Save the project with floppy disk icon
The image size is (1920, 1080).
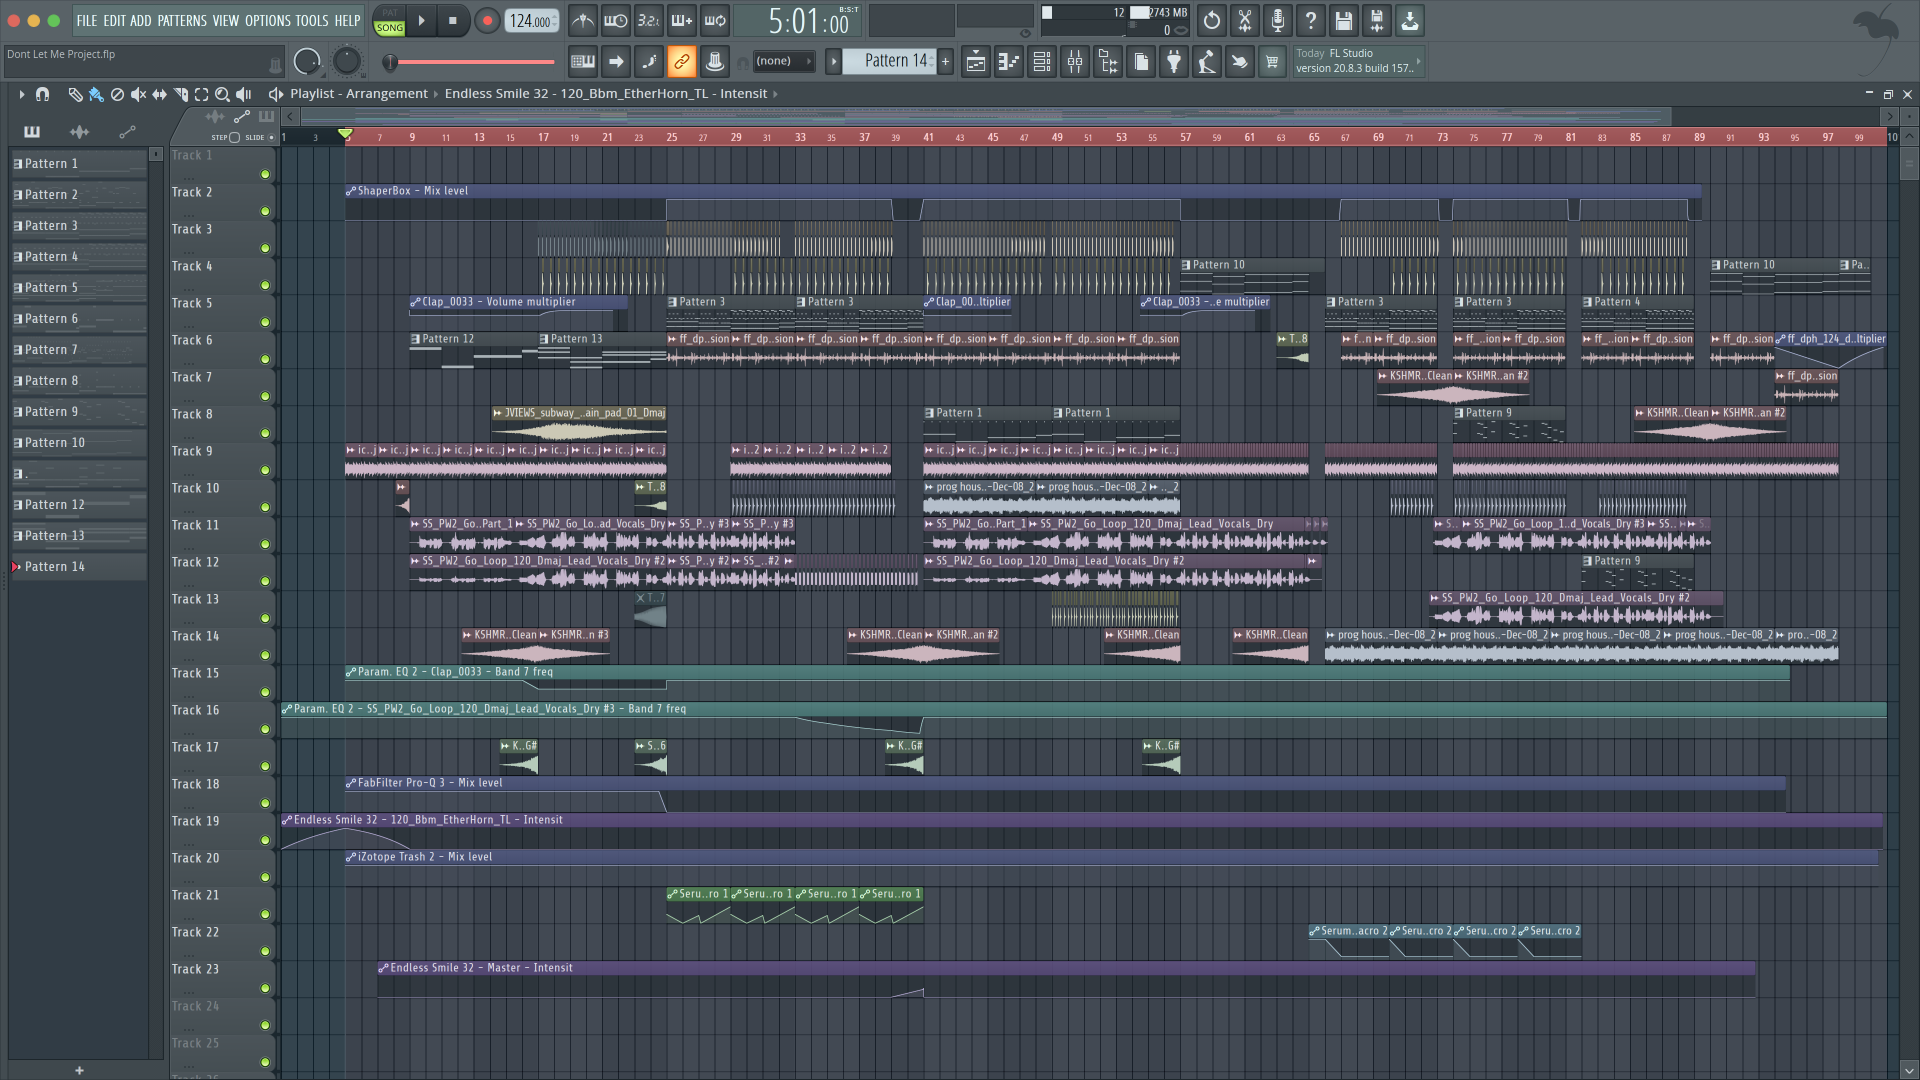(1344, 20)
